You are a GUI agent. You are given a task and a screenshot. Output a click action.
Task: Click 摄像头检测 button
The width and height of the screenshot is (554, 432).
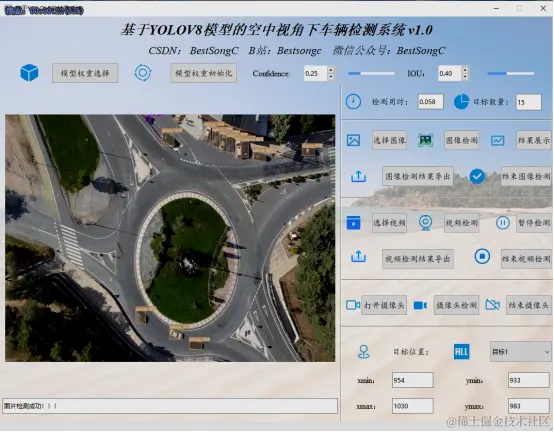coord(456,305)
